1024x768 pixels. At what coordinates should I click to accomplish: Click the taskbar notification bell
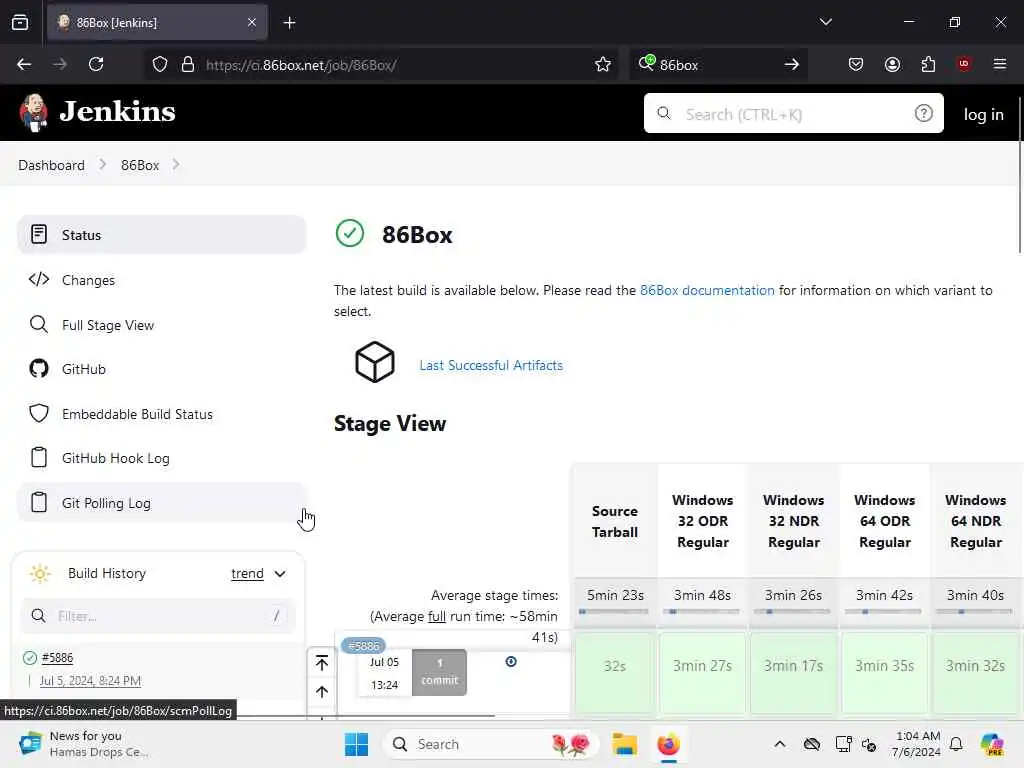[x=956, y=744]
